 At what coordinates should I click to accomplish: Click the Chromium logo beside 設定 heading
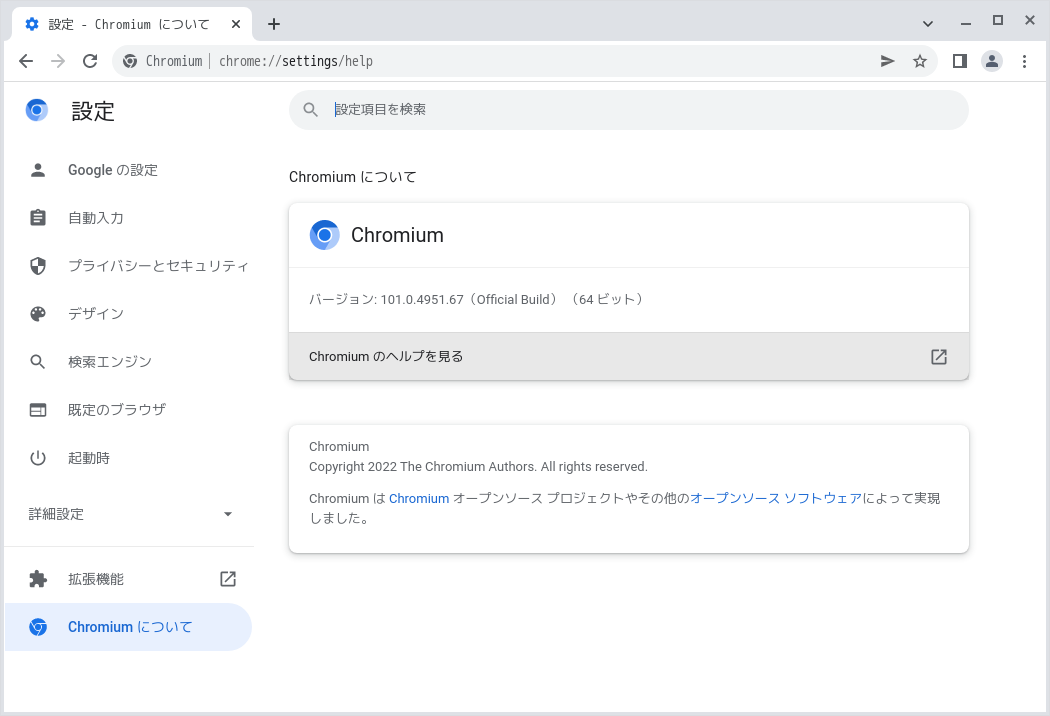(x=37, y=110)
